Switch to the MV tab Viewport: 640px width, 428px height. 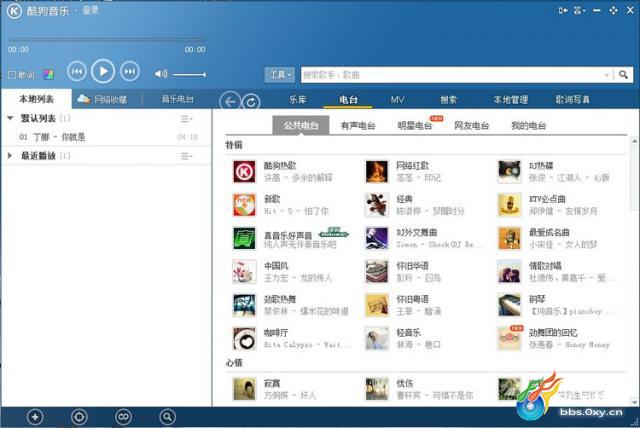[x=397, y=100]
